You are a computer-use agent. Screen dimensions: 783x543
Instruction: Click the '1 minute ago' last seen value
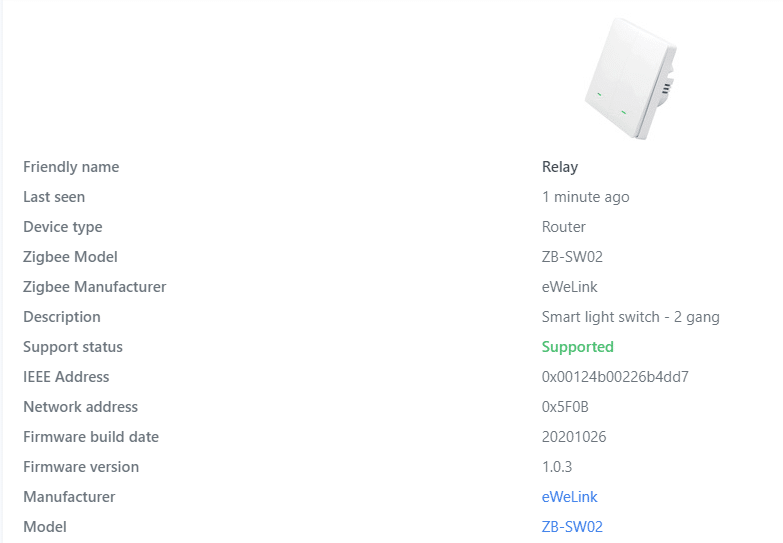coord(586,197)
